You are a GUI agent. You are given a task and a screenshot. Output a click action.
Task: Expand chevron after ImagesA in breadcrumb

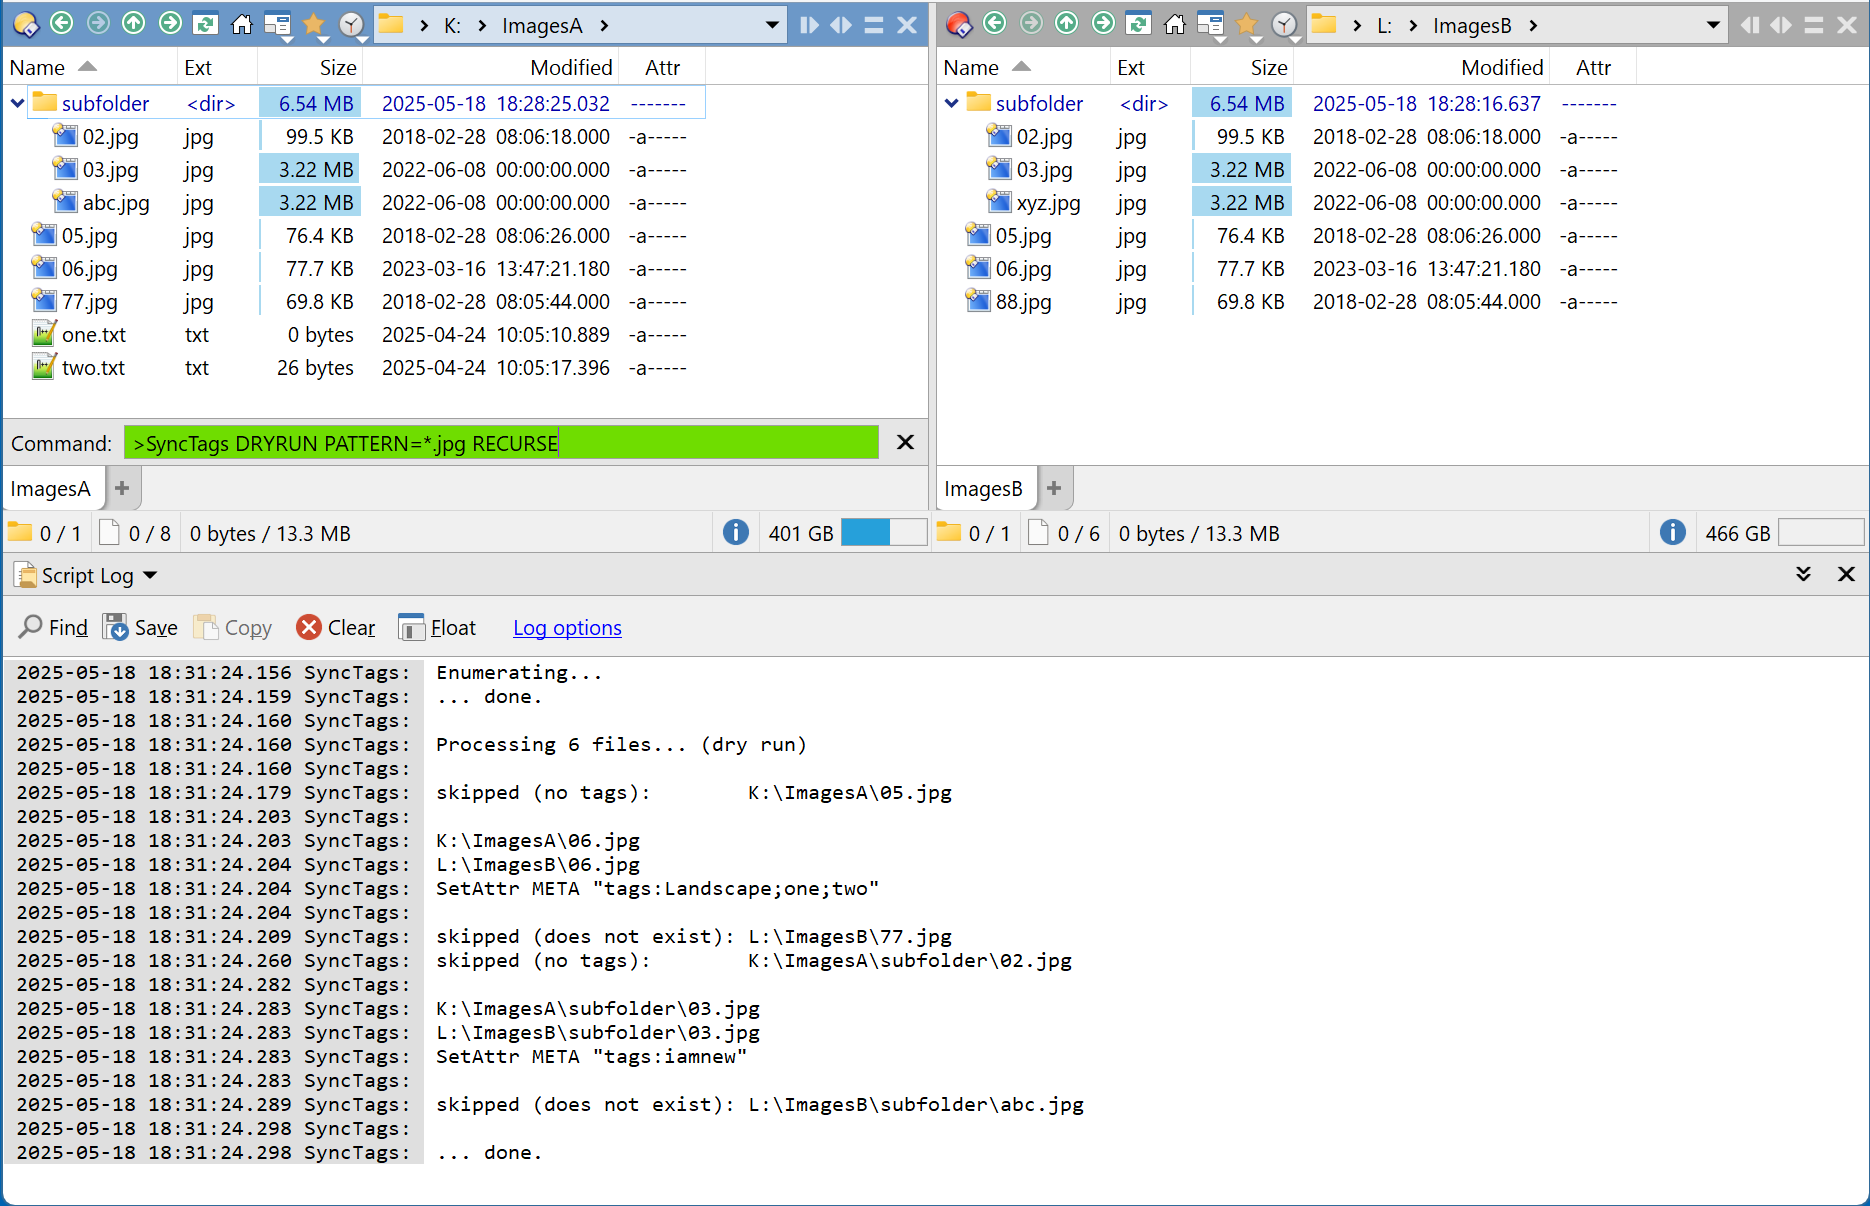pos(604,26)
